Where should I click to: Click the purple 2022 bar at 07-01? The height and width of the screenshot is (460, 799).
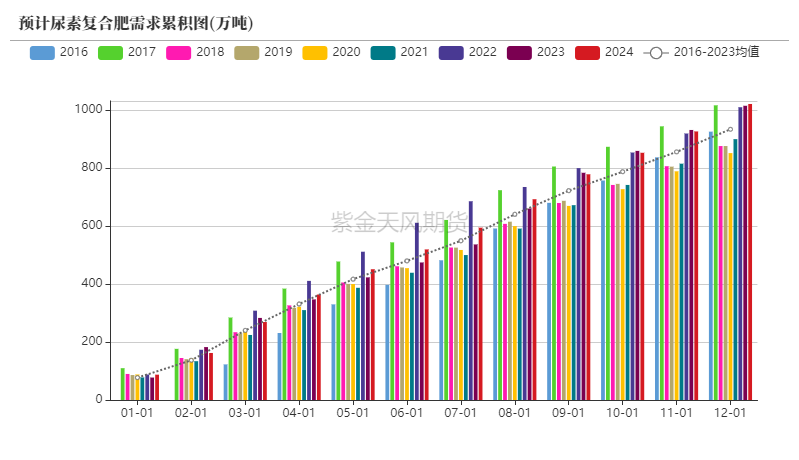tap(471, 301)
